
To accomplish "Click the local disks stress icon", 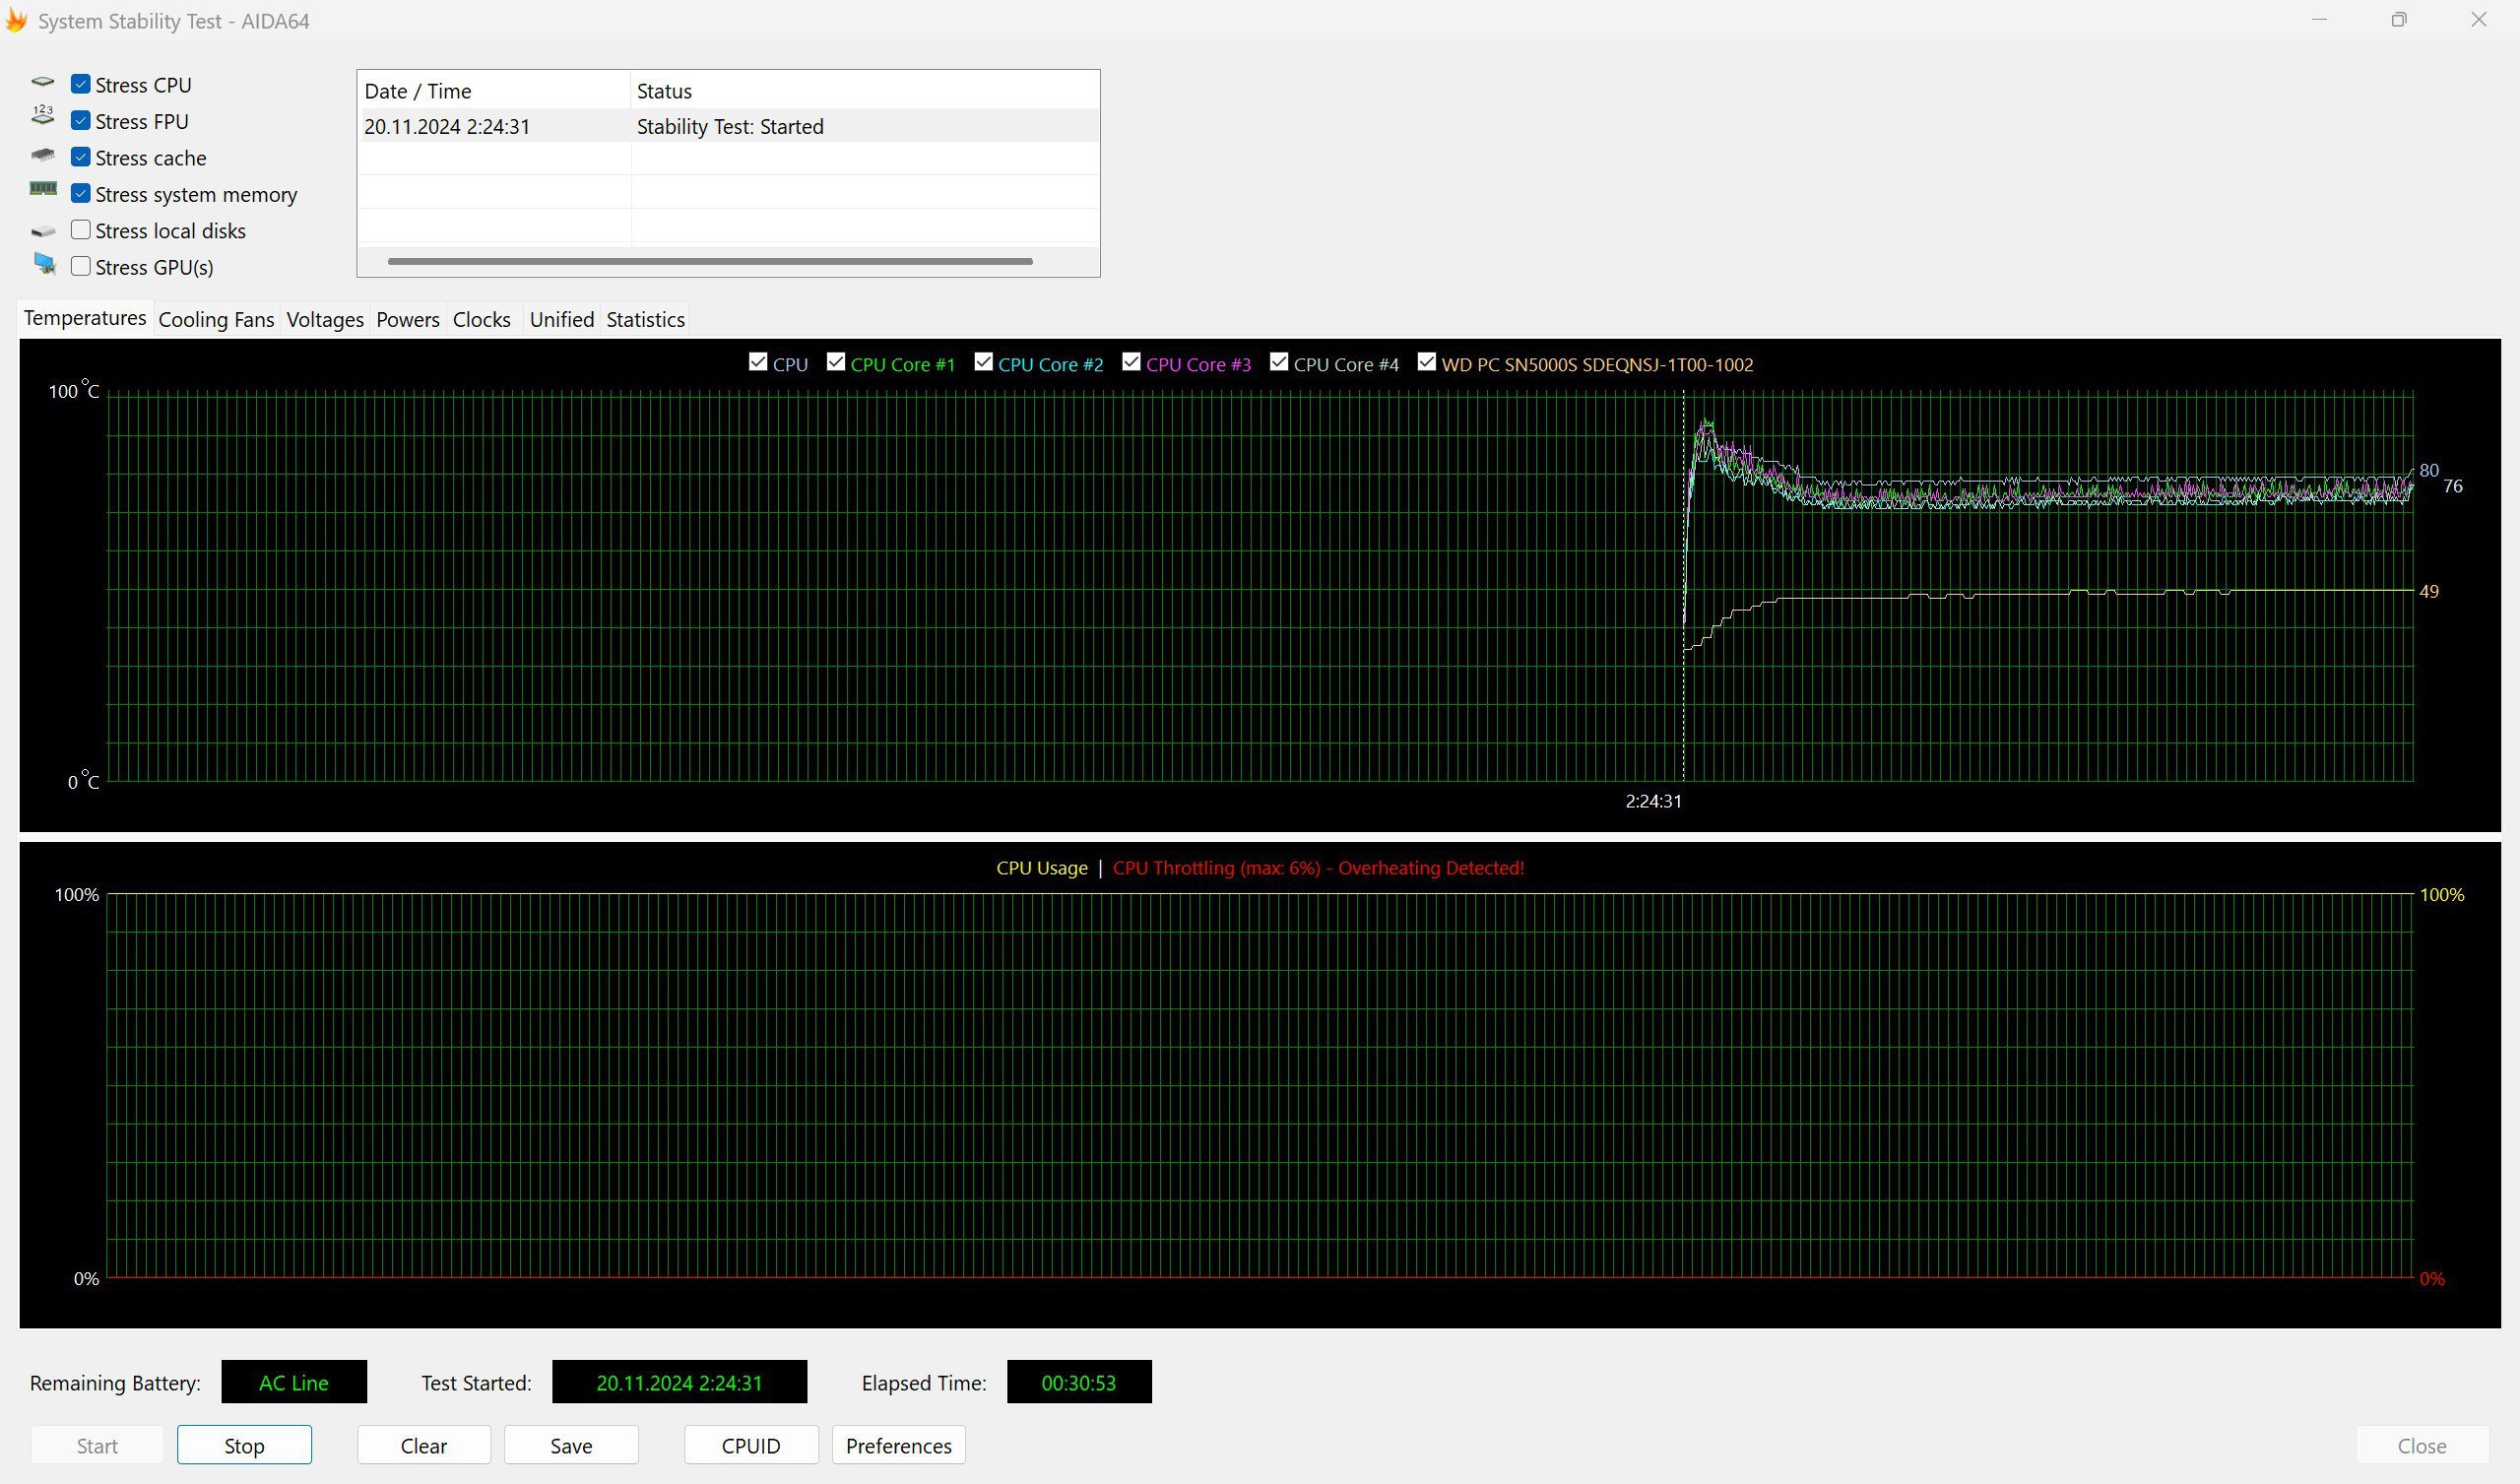I will coord(40,229).
